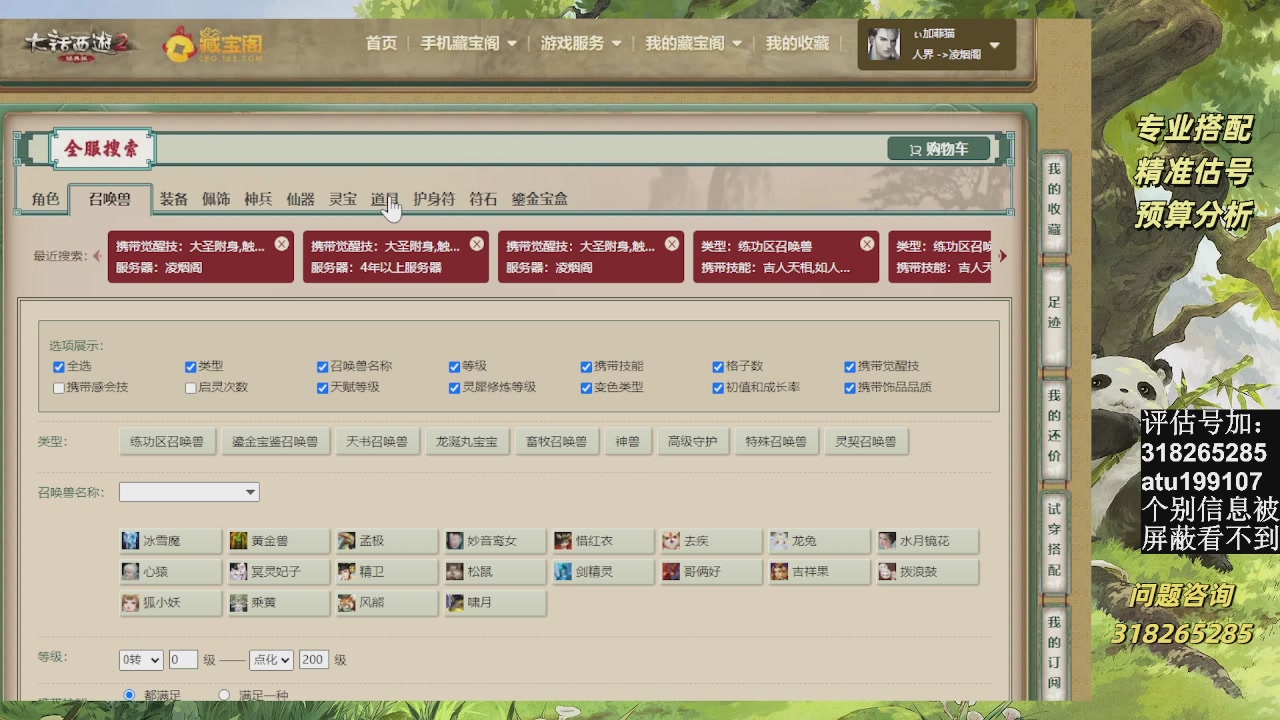Filter by 鎏金宝鉴召唤兽 type

[275, 441]
